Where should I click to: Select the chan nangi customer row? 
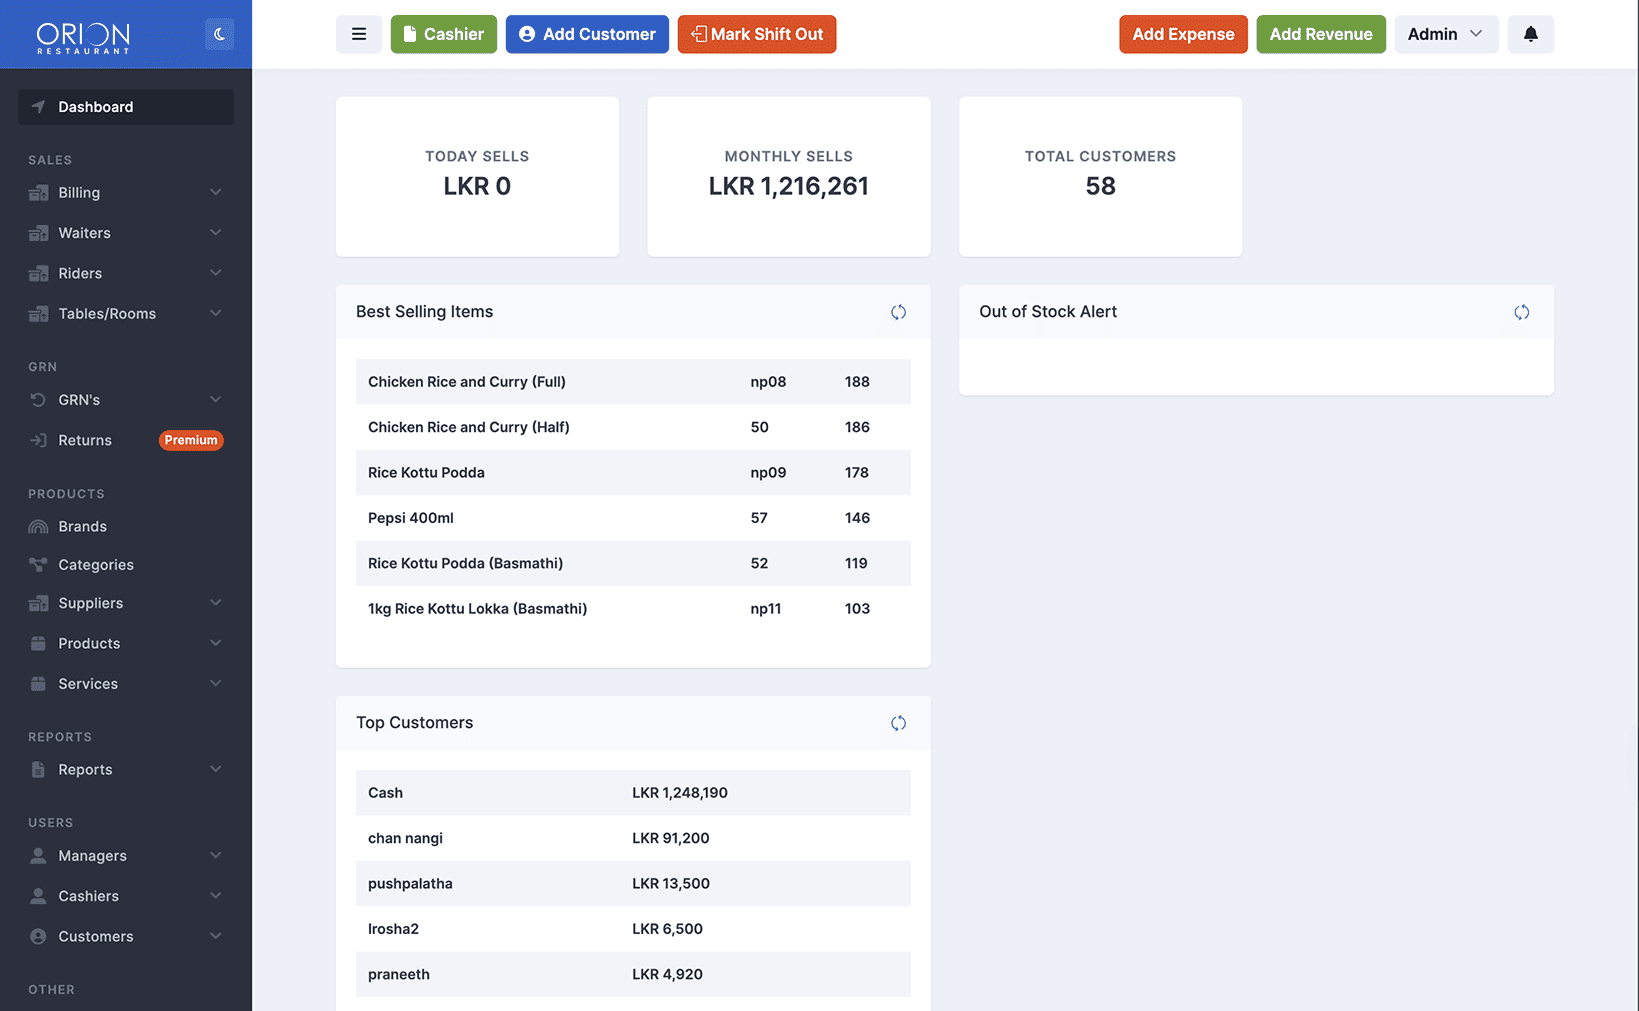click(x=633, y=838)
